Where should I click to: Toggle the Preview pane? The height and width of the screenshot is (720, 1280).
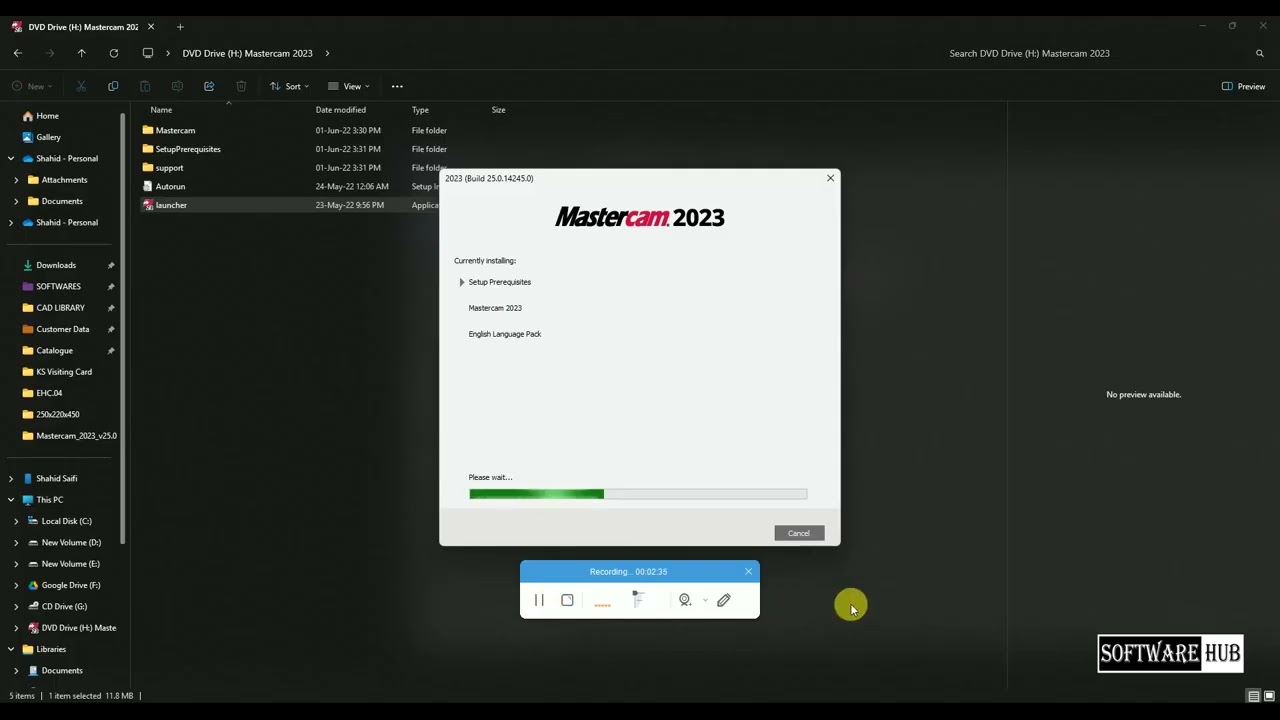point(1243,86)
